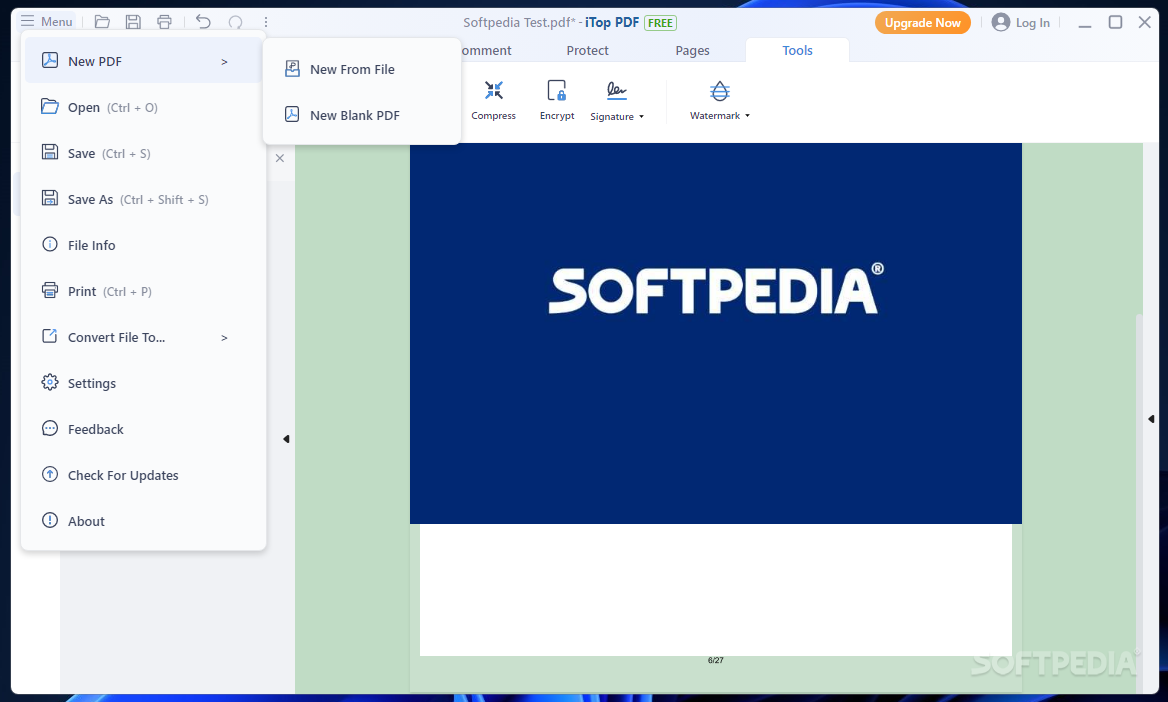
Task: Maximize the iTop PDF window
Action: (x=1115, y=22)
